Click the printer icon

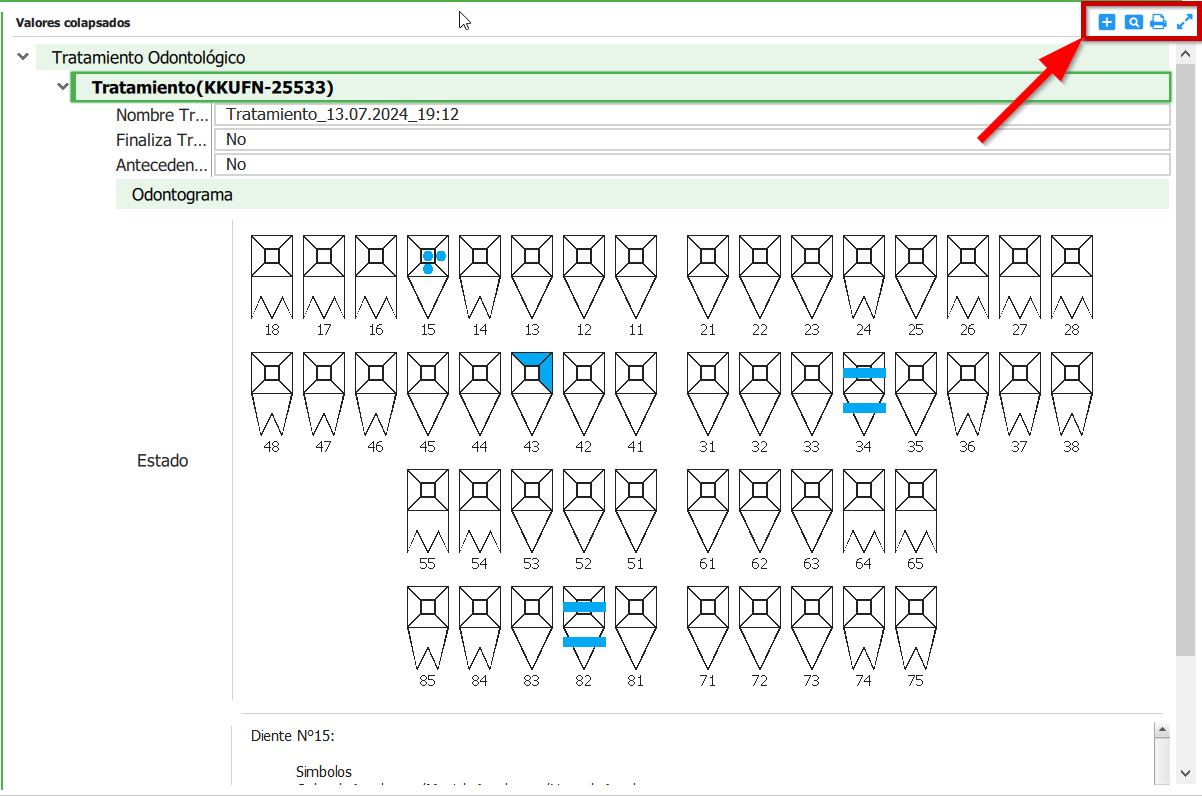(x=1158, y=22)
